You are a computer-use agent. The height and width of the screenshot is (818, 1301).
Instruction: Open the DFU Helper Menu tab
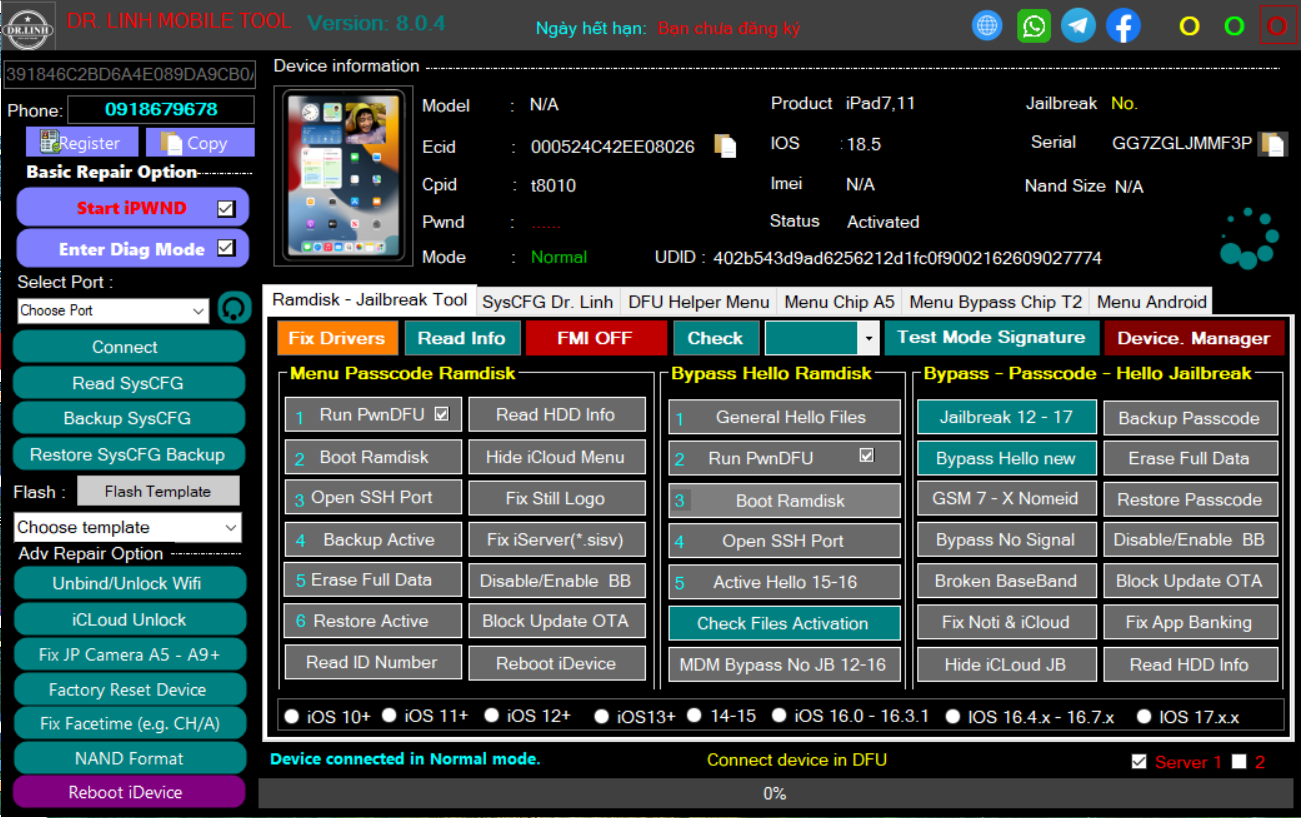point(699,302)
